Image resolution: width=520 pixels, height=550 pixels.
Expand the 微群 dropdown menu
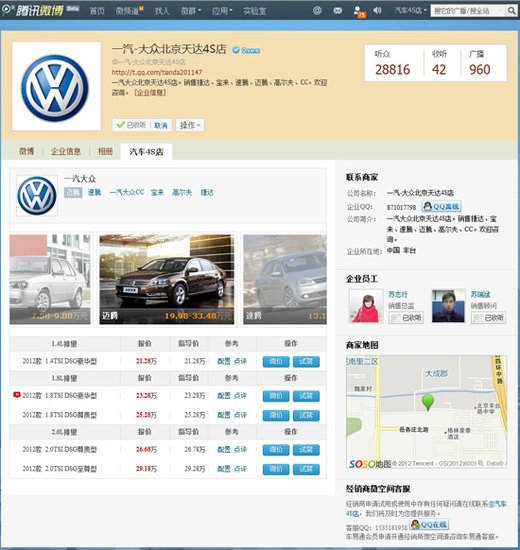click(x=191, y=11)
